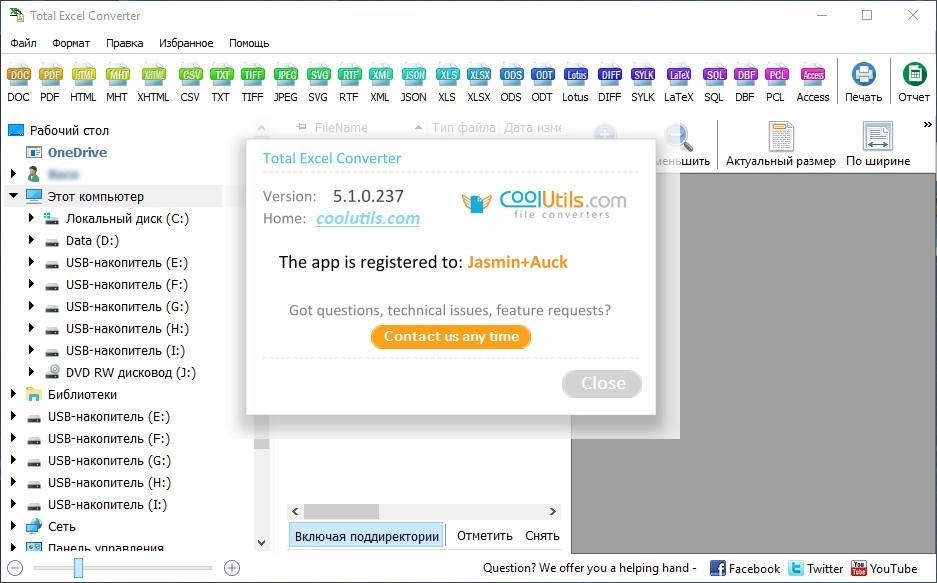Screen dimensions: 937x583
Task: Close the About dialog
Action: [x=602, y=383]
